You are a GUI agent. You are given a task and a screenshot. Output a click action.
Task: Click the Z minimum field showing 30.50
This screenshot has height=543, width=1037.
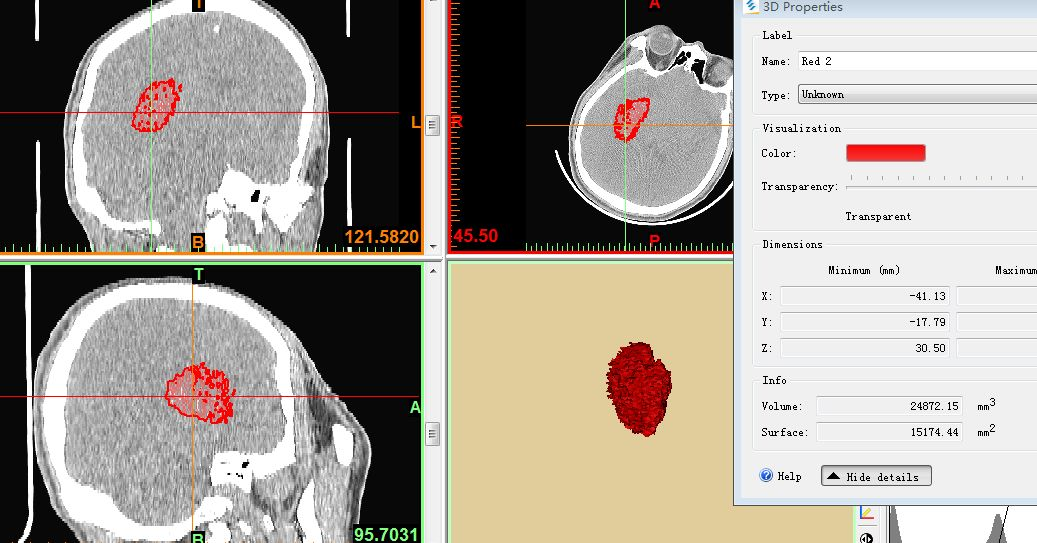tap(863, 348)
